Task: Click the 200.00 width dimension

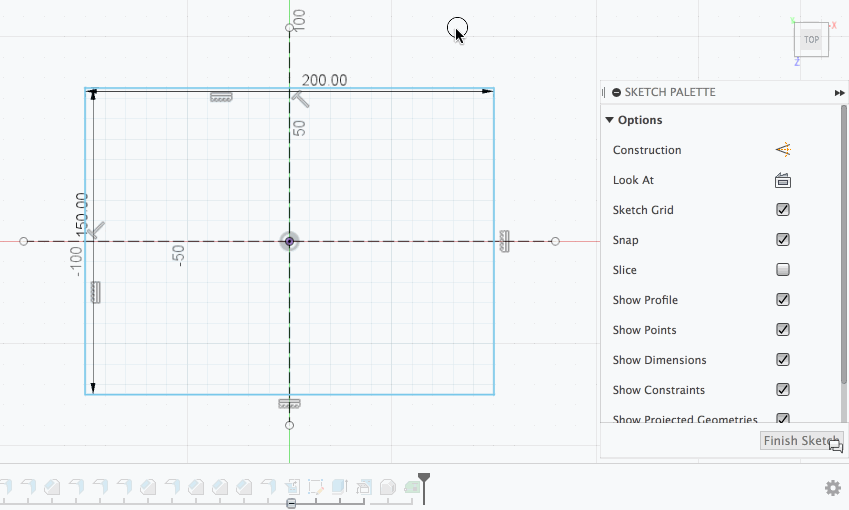Action: pyautogui.click(x=324, y=80)
